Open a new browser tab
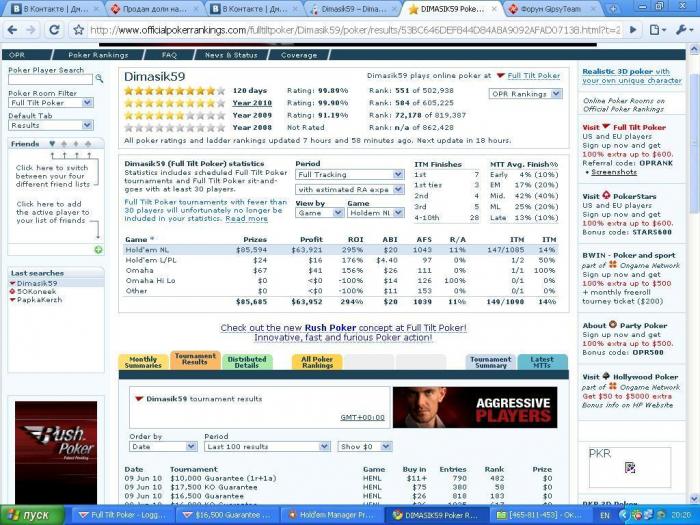 [x=613, y=8]
